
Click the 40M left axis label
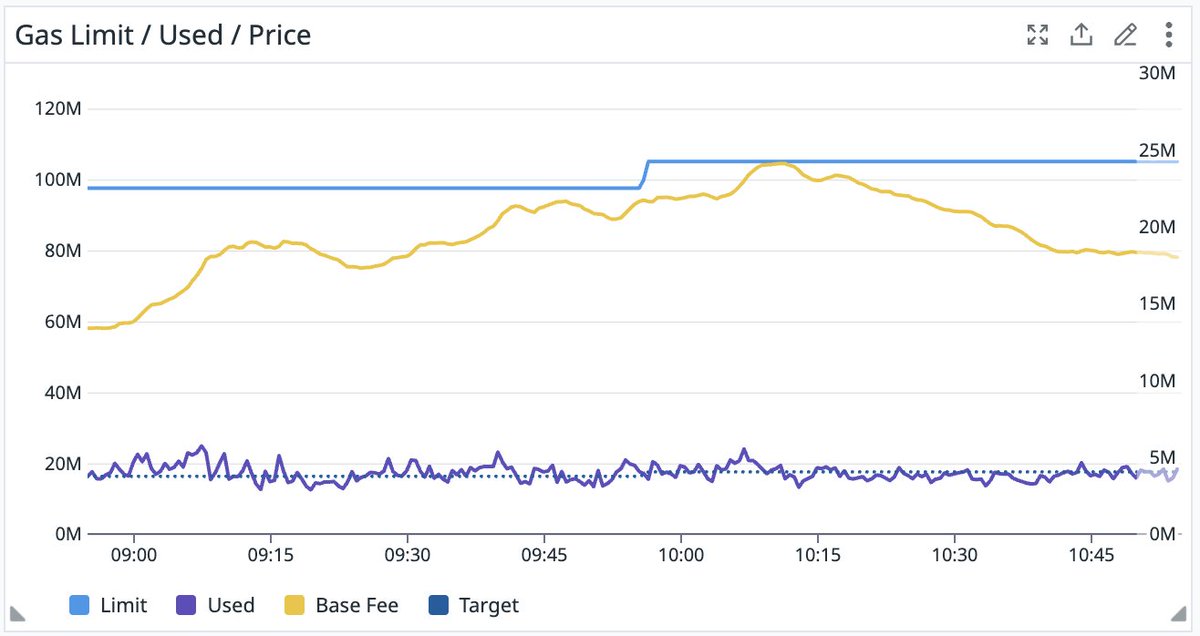click(62, 392)
